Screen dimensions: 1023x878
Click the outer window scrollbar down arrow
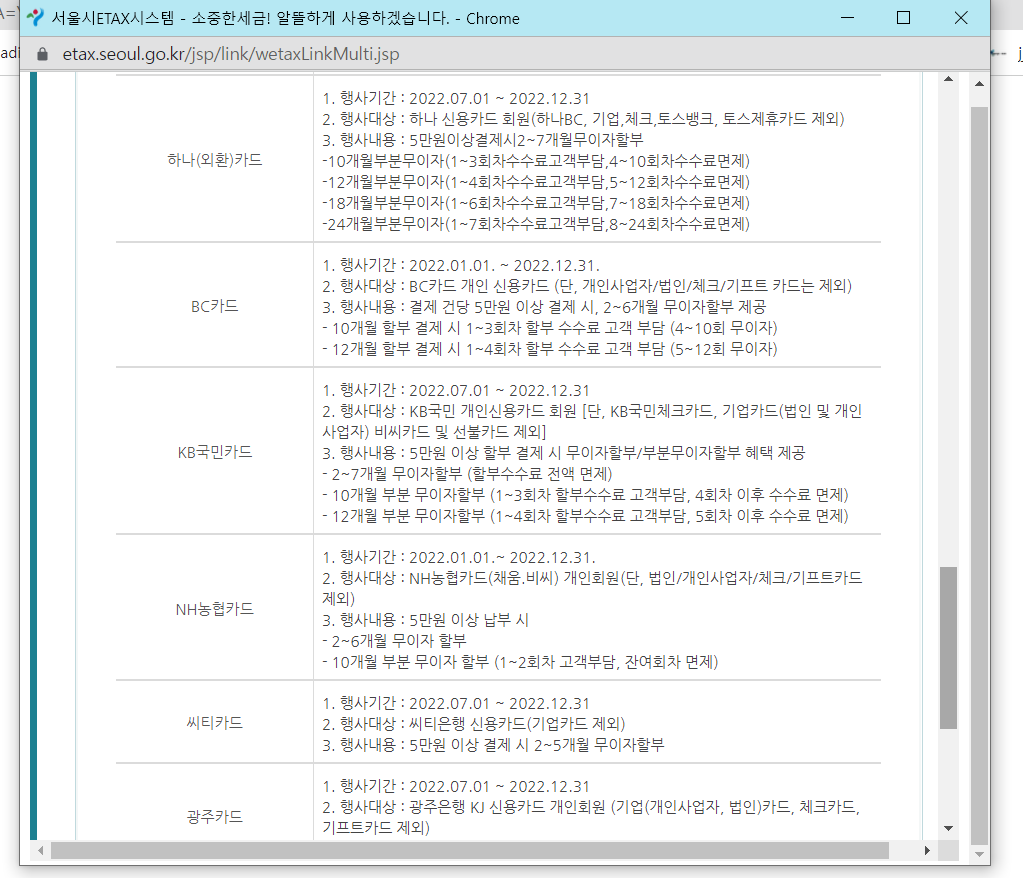click(979, 854)
